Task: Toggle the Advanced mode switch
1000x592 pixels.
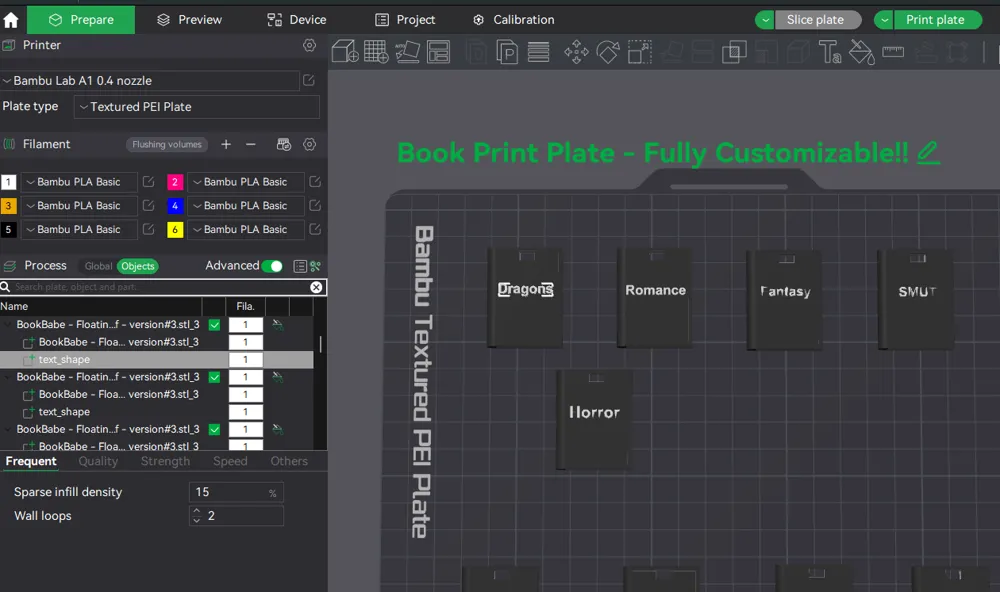Action: [272, 266]
